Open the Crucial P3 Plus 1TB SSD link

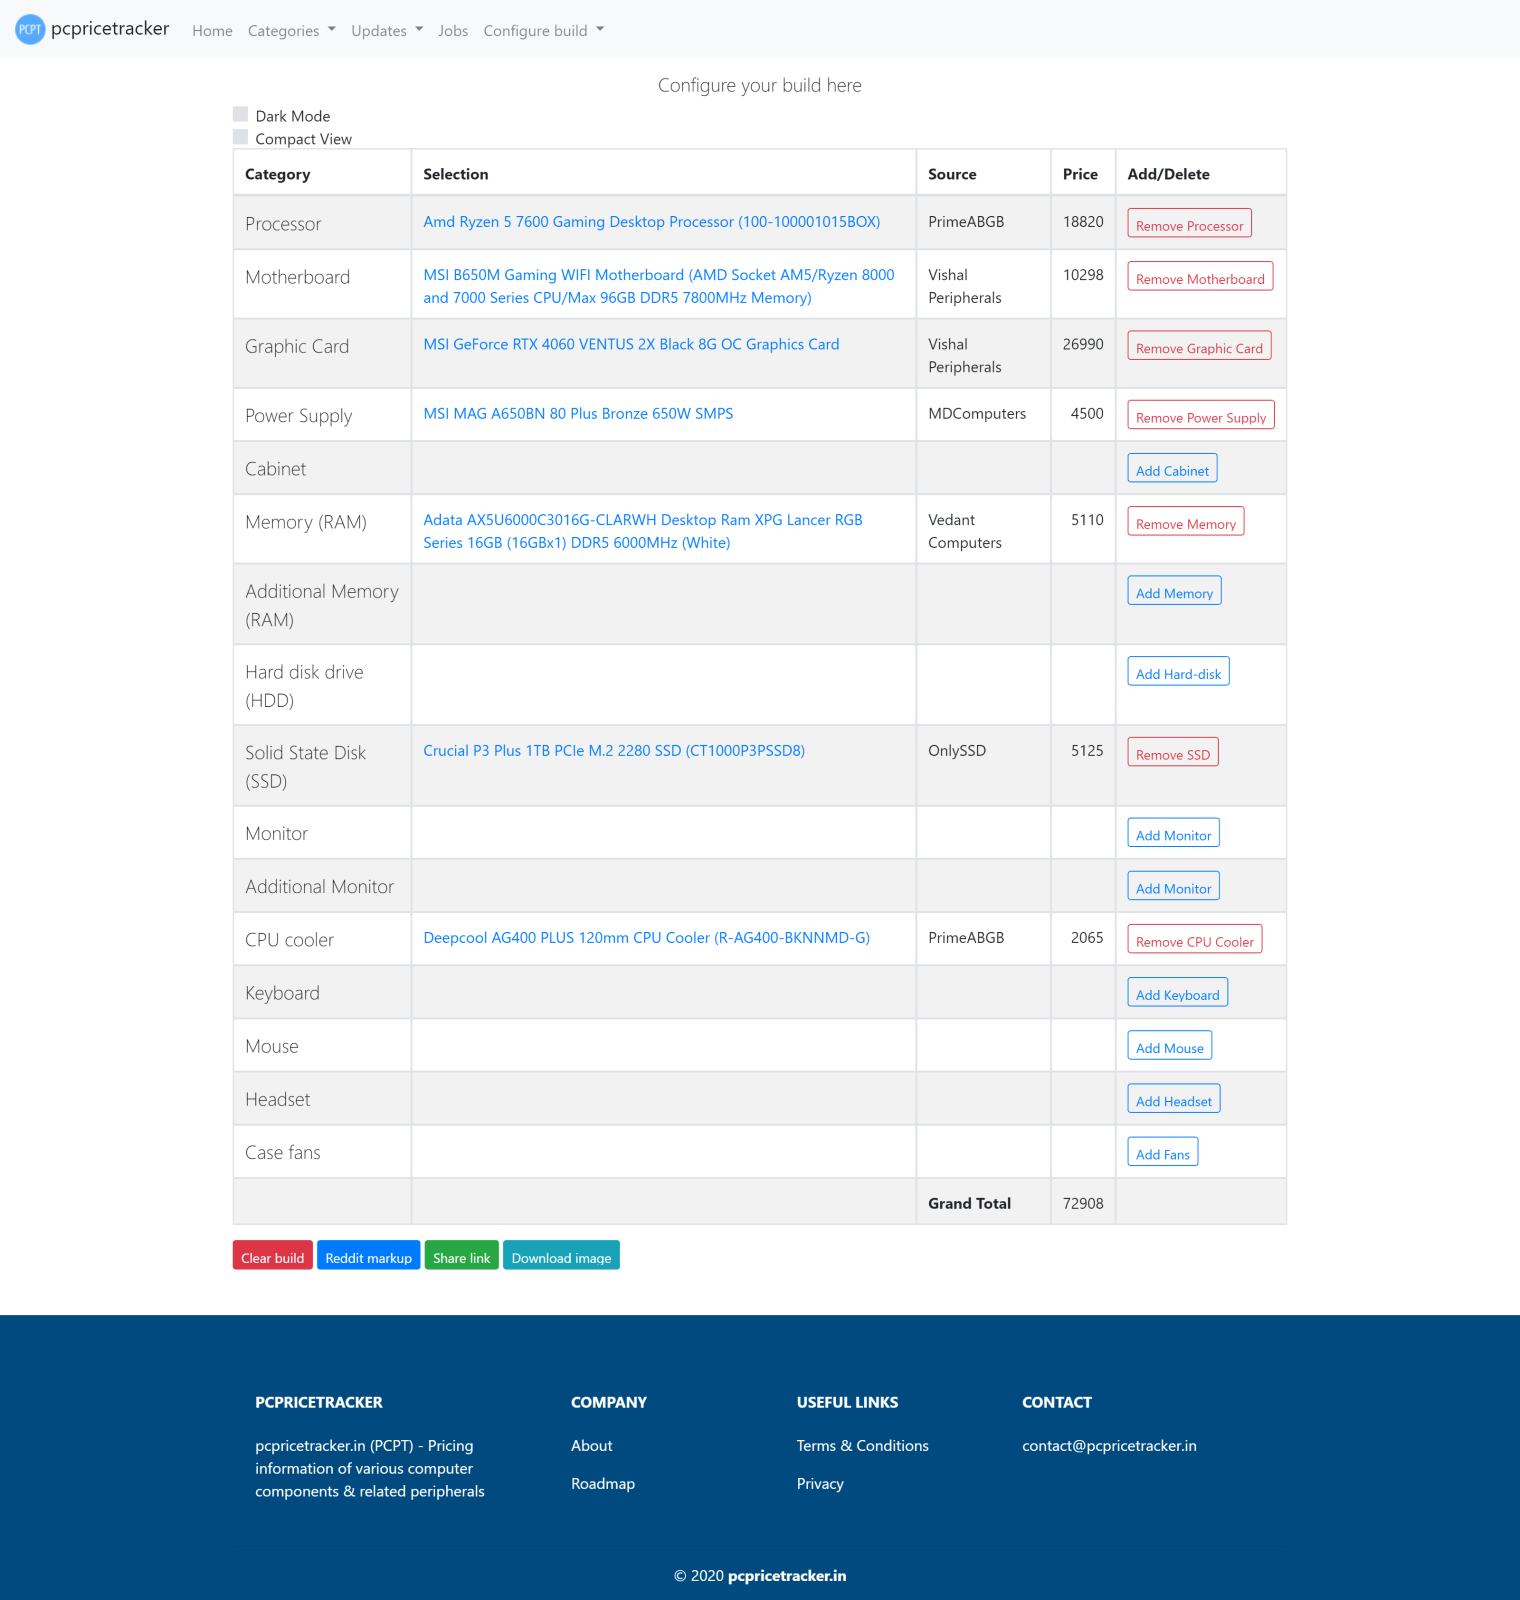[614, 751]
